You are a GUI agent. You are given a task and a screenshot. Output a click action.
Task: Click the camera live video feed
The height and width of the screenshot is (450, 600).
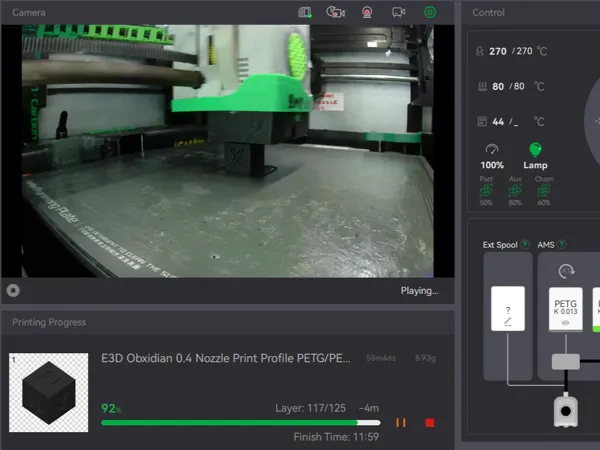(x=228, y=151)
